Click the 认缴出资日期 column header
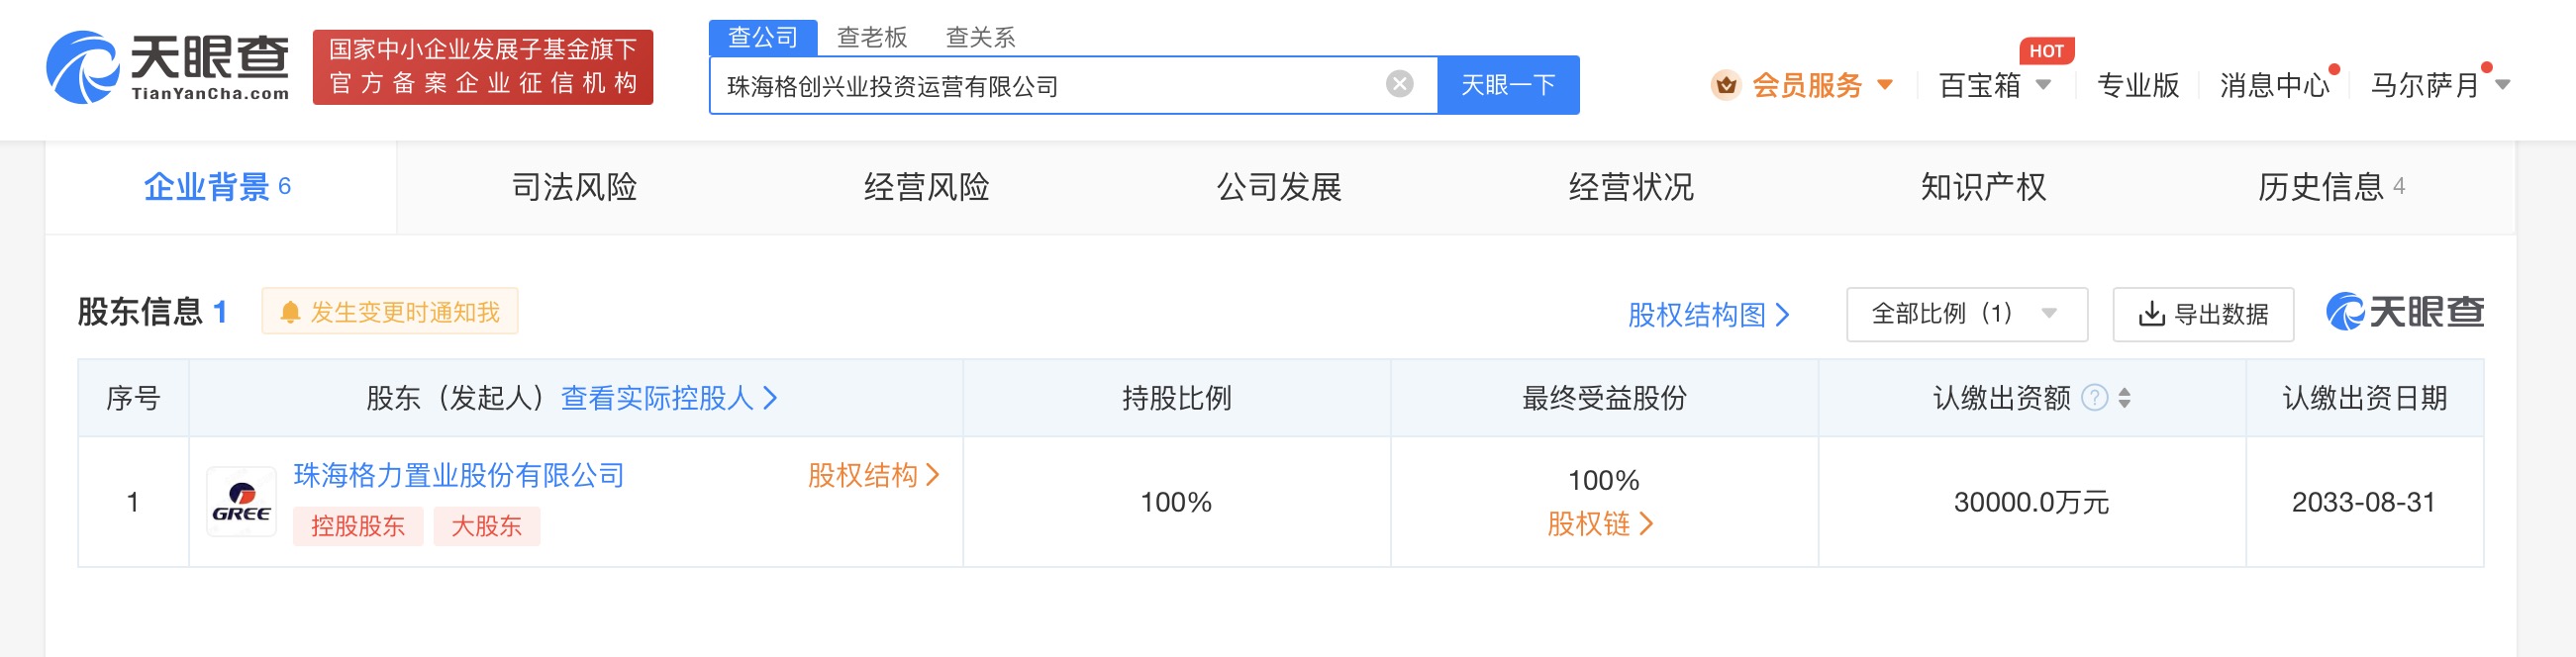The height and width of the screenshot is (657, 2576). [x=2365, y=398]
